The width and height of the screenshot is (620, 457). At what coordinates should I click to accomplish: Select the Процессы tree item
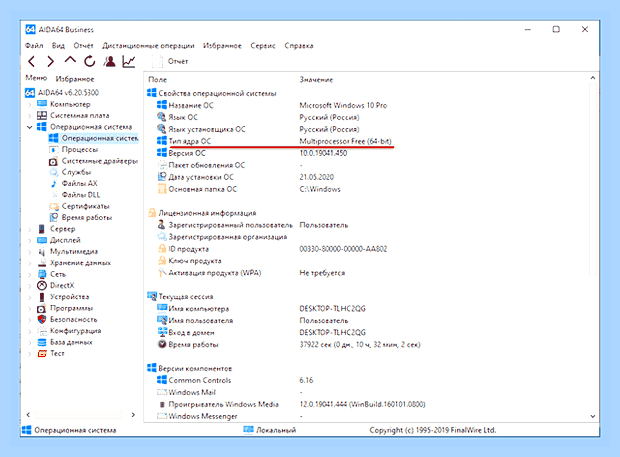[79, 149]
